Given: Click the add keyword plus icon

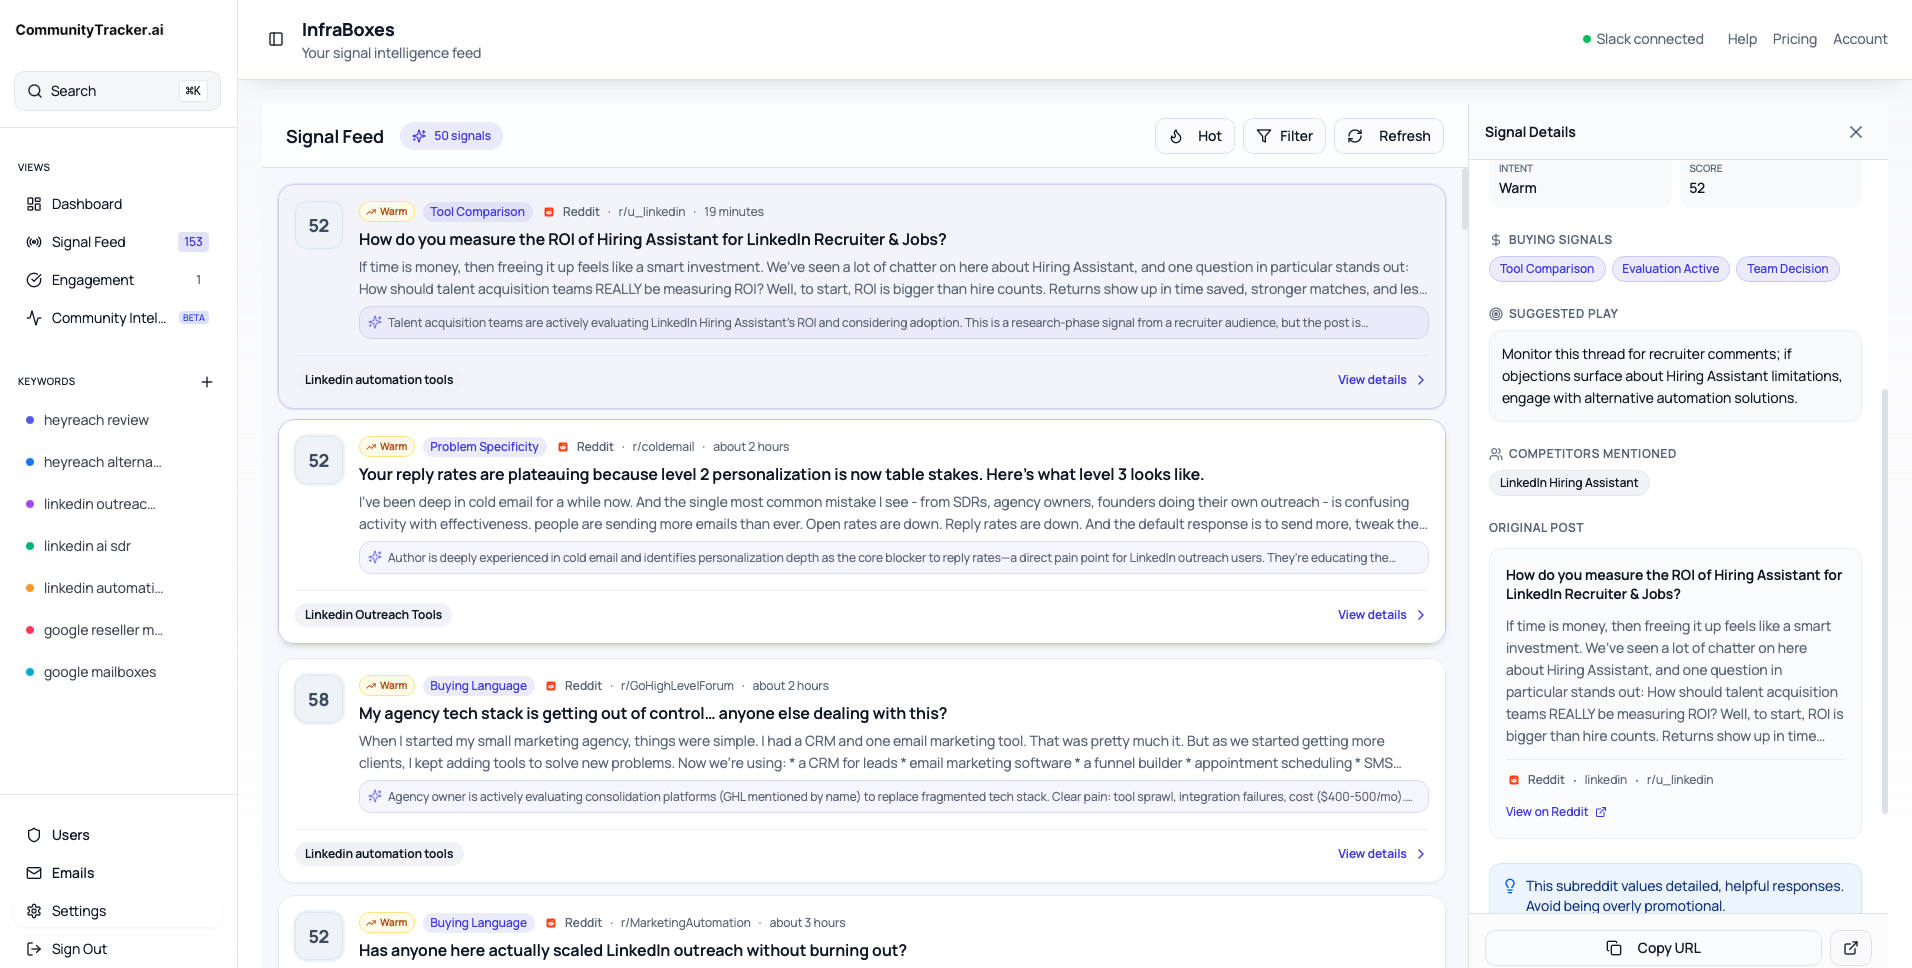Looking at the screenshot, I should tap(207, 382).
